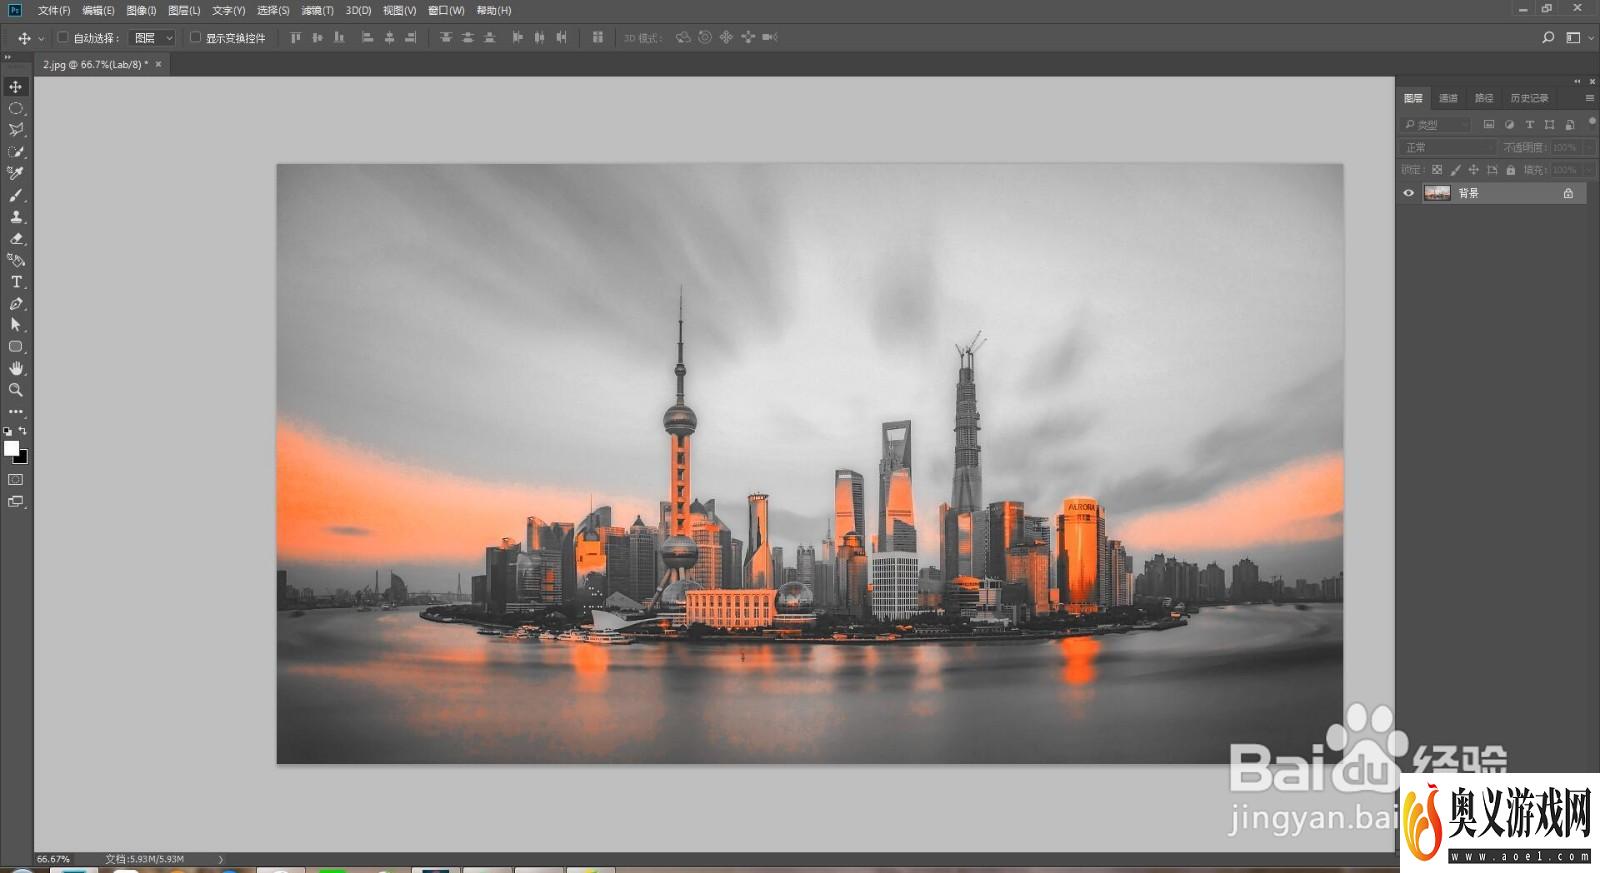The image size is (1600, 873).
Task: Select the Elliptical Marquee tool
Action: [16, 108]
